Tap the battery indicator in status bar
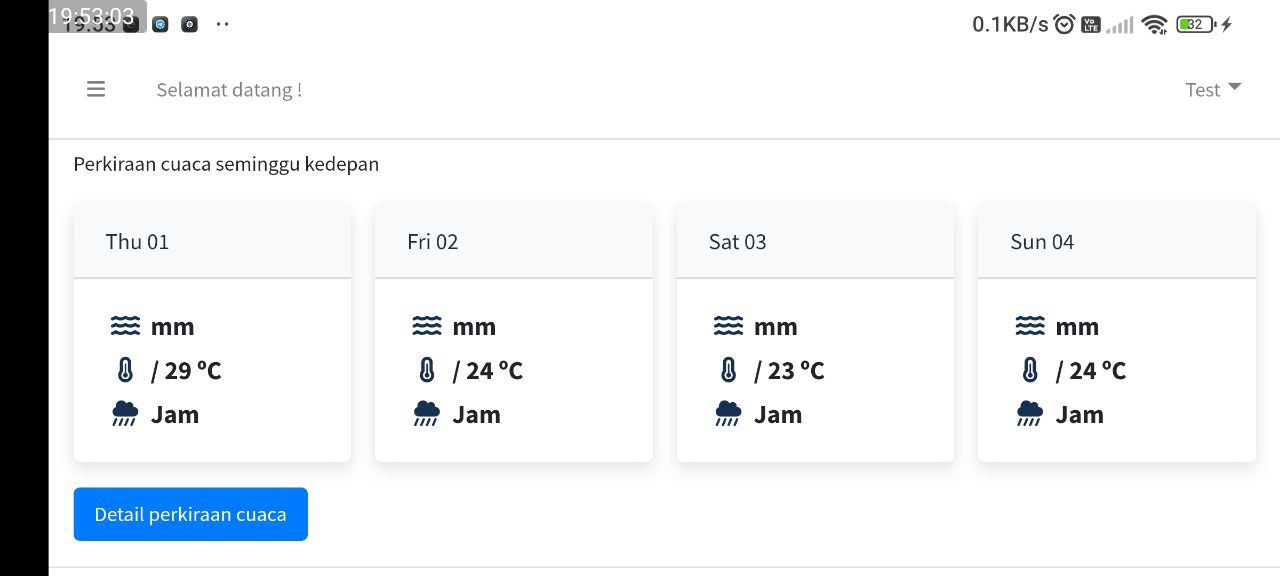 [x=1196, y=25]
